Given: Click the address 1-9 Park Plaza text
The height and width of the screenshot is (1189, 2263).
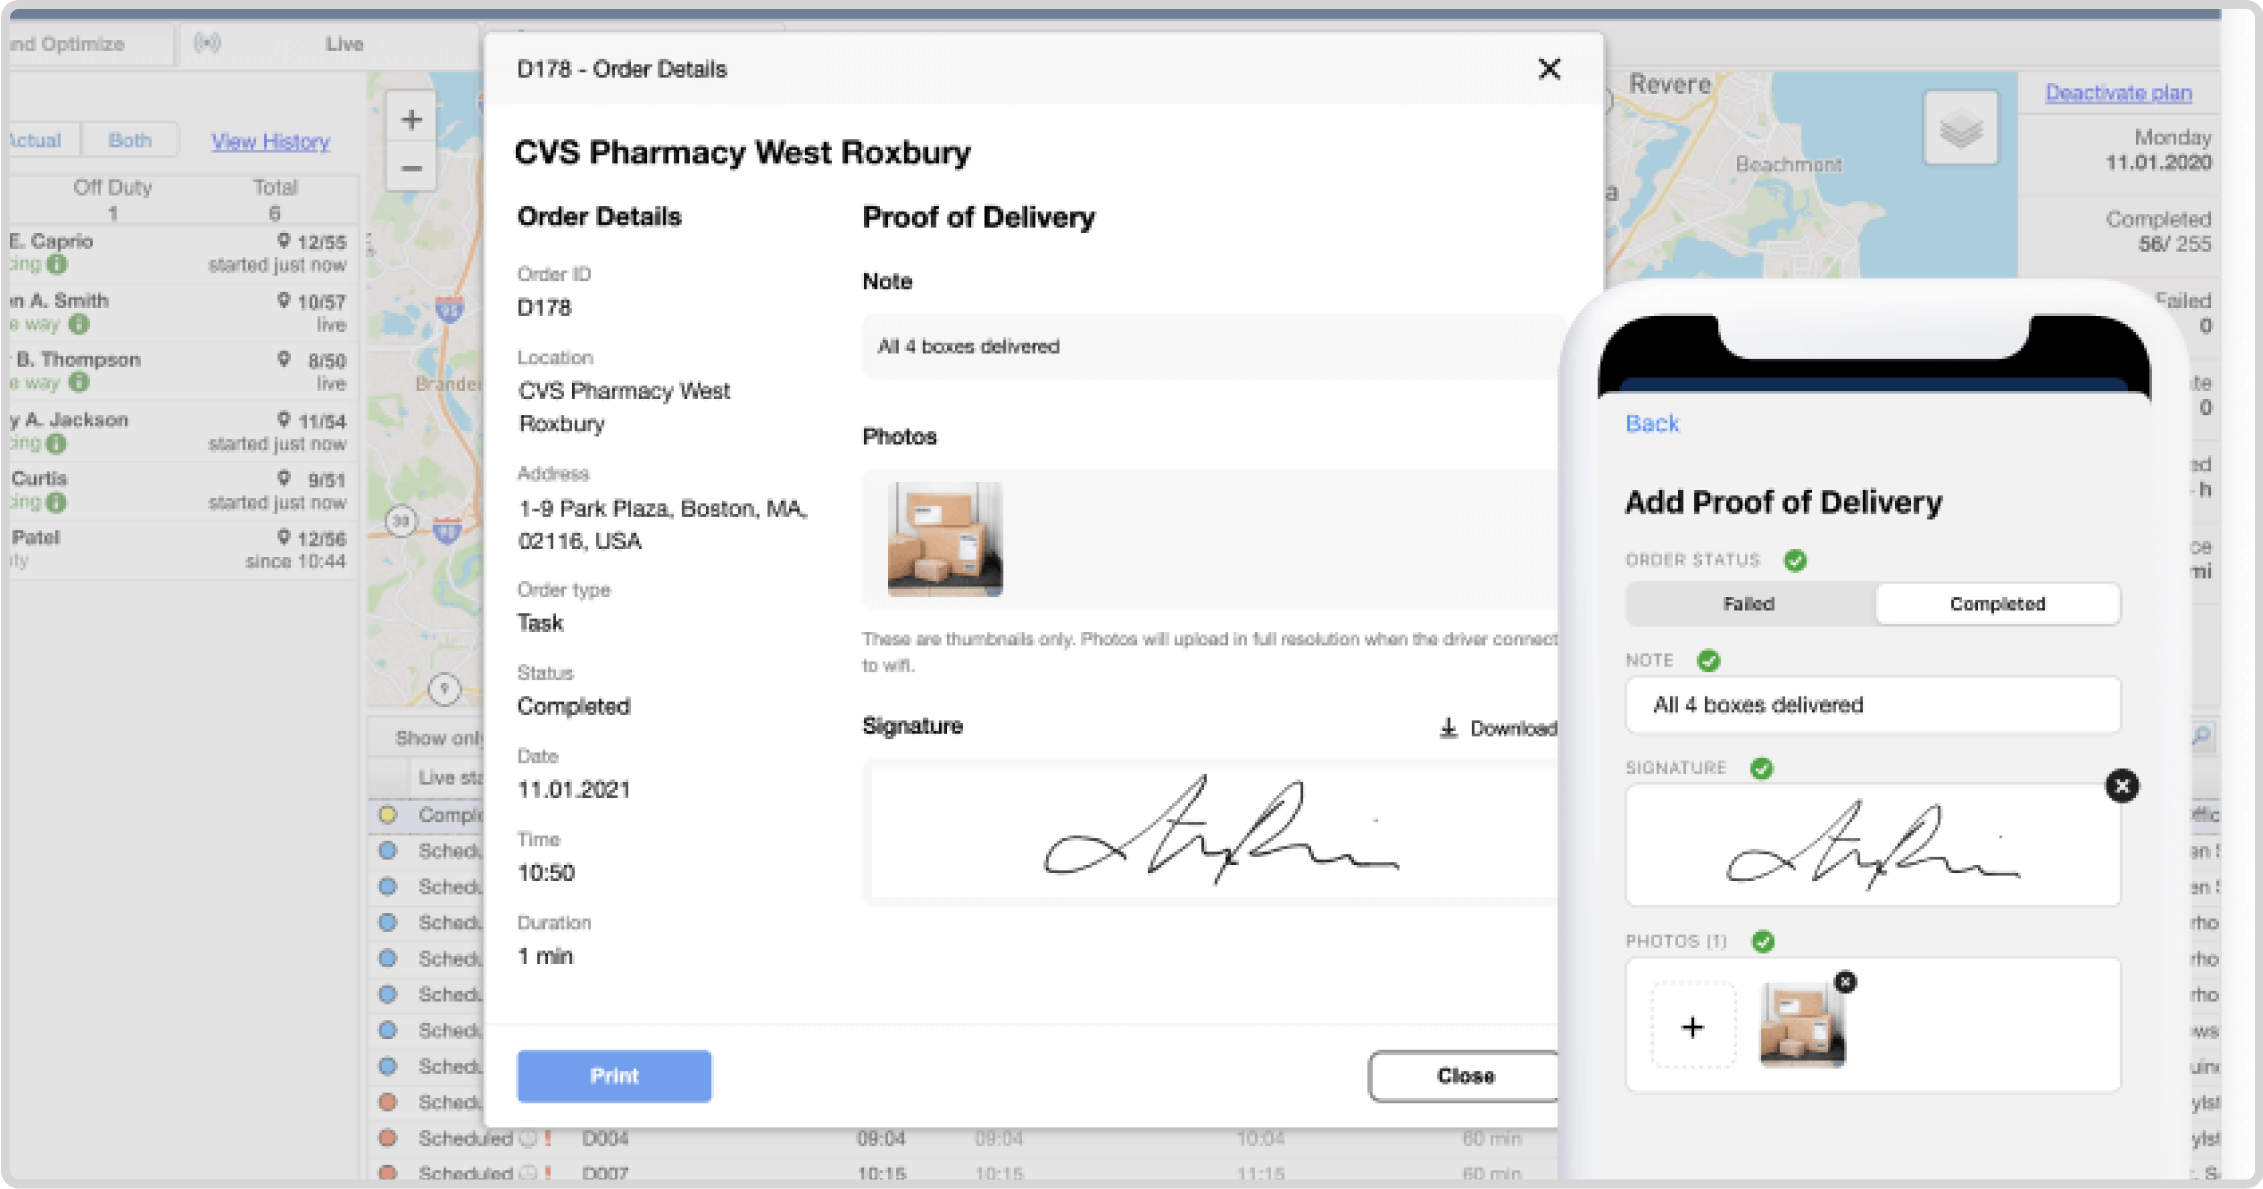Looking at the screenshot, I should click(x=662, y=524).
